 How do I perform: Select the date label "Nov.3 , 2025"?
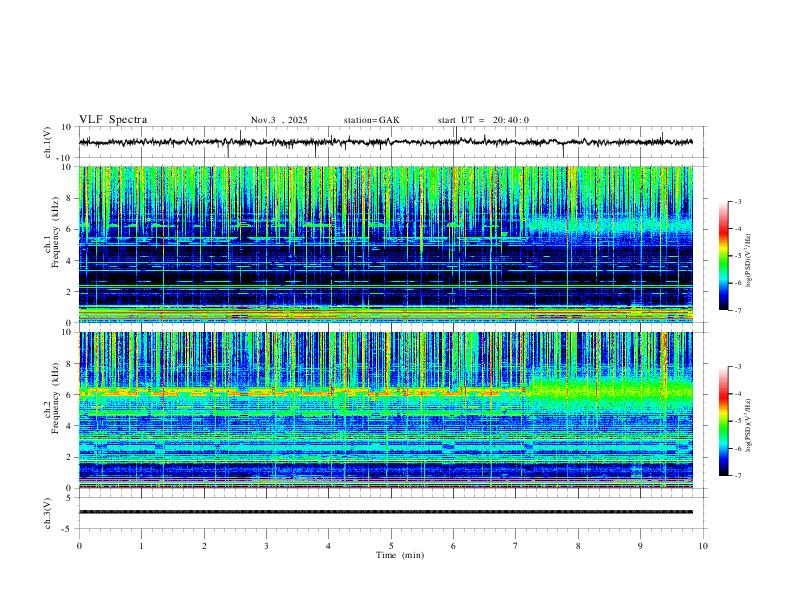click(x=279, y=120)
